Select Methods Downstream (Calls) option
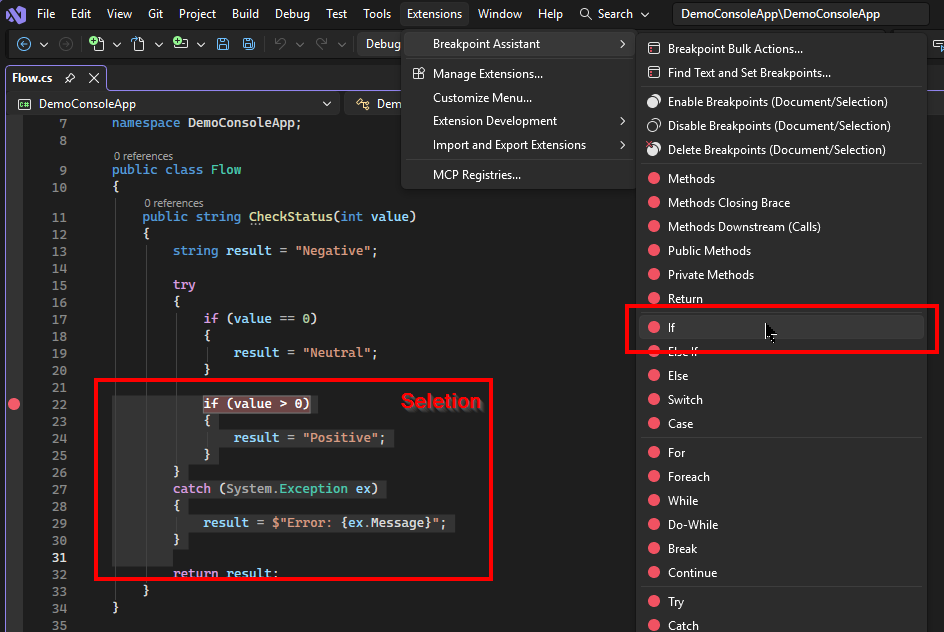The height and width of the screenshot is (632, 944). pos(781,227)
